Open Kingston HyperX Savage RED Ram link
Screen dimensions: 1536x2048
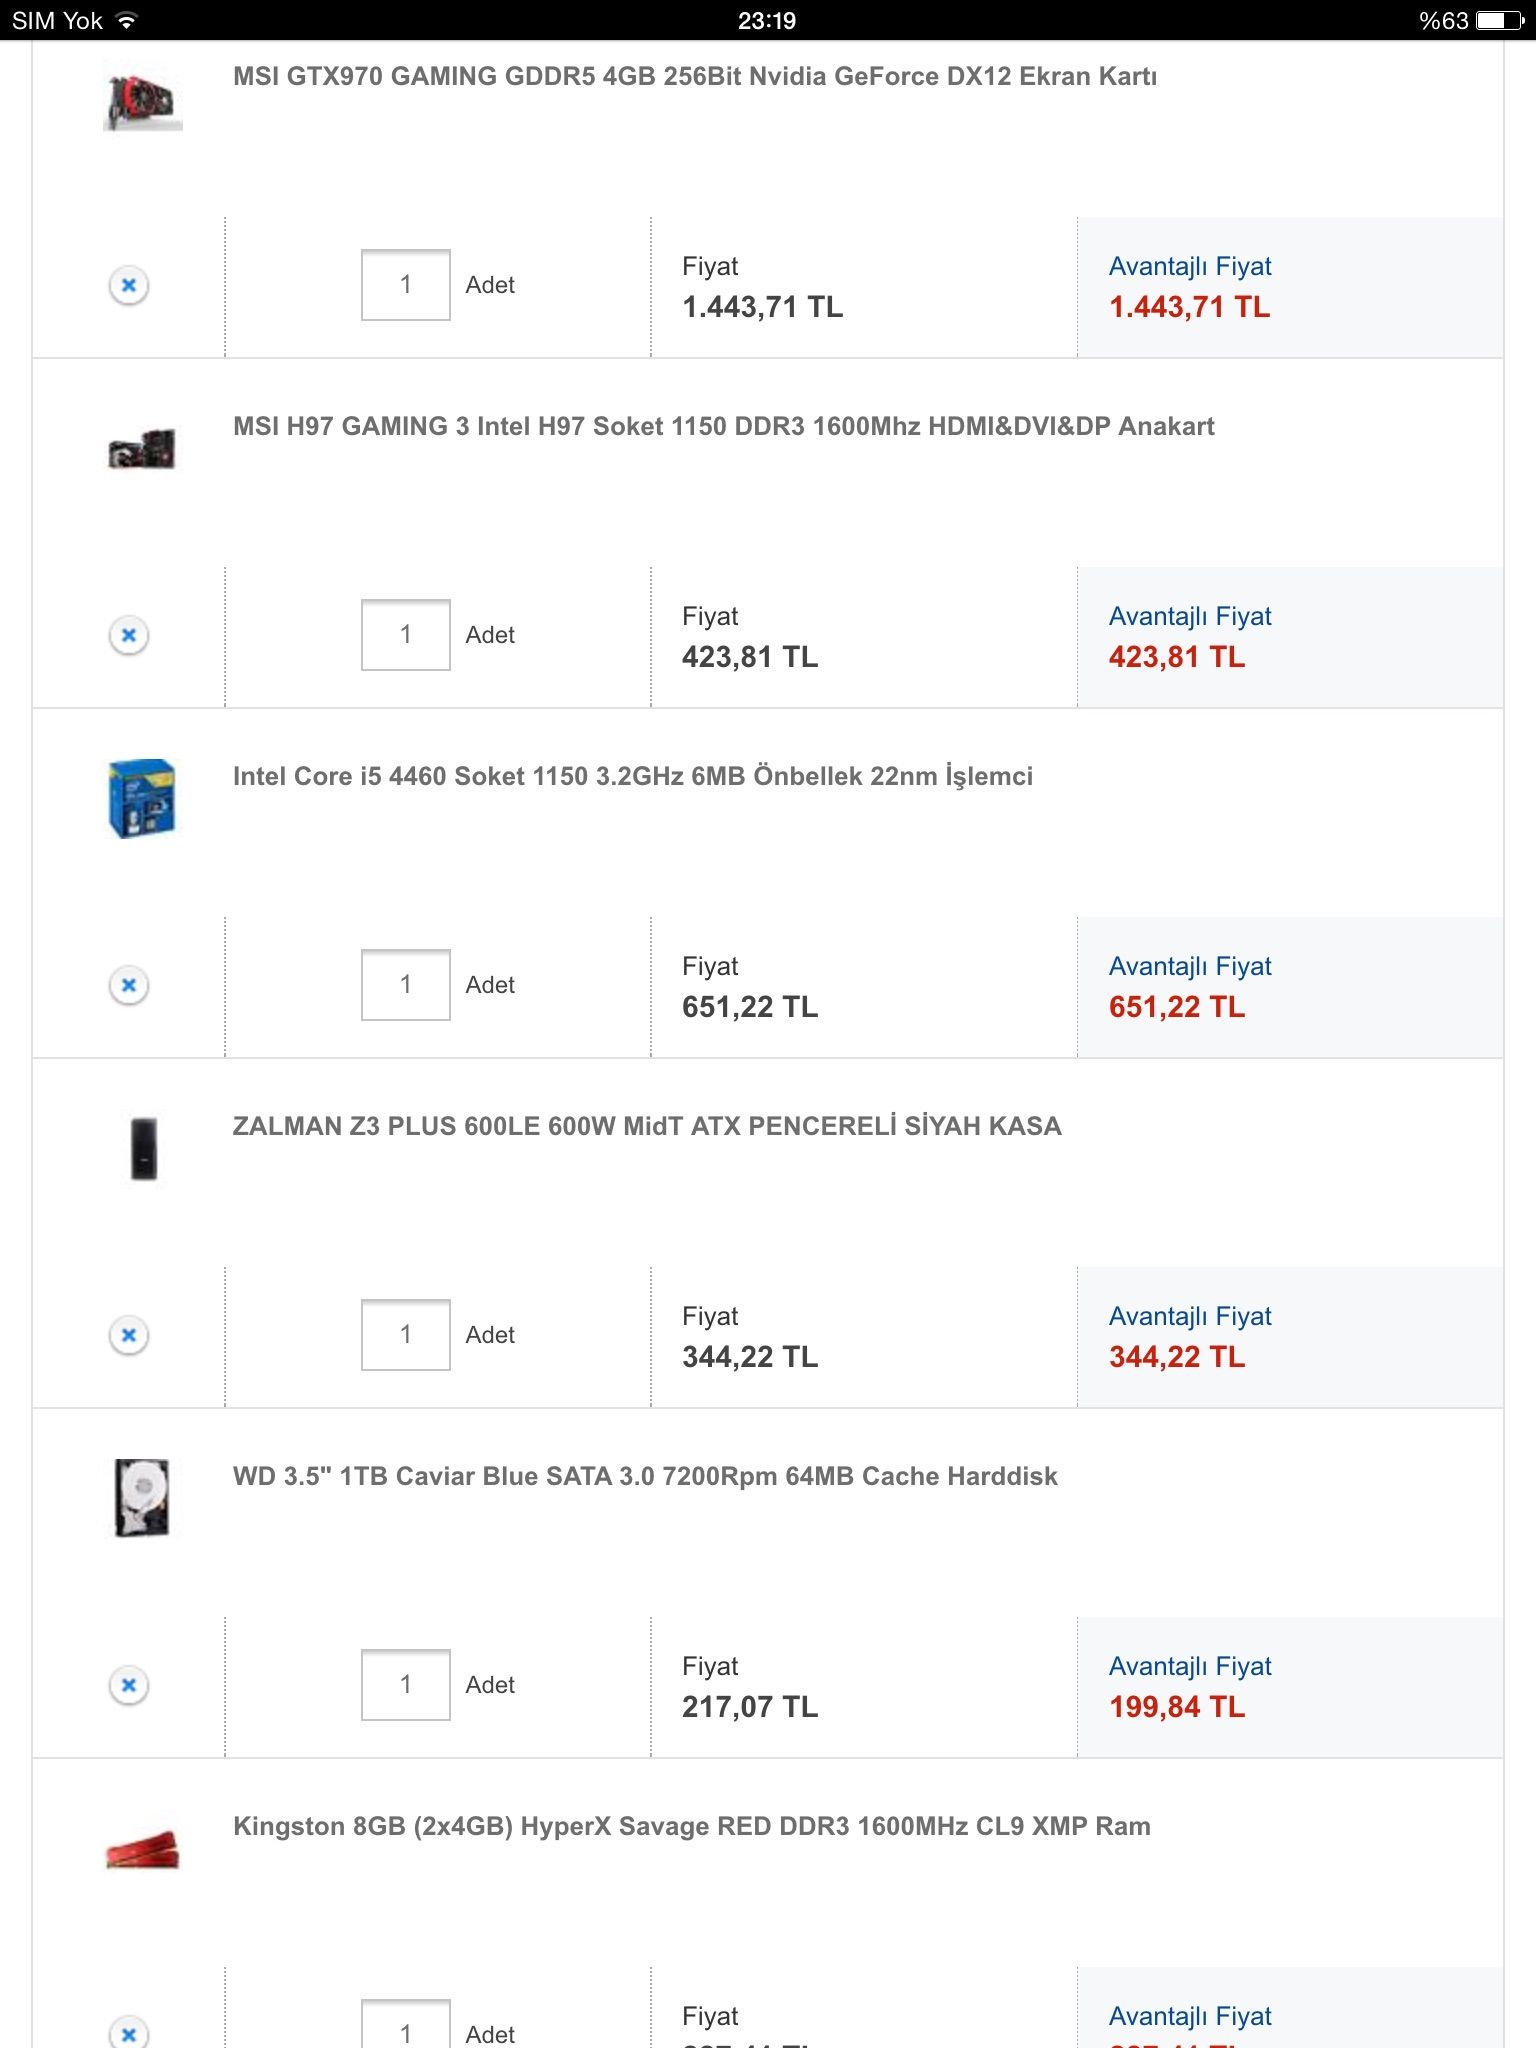click(691, 1827)
